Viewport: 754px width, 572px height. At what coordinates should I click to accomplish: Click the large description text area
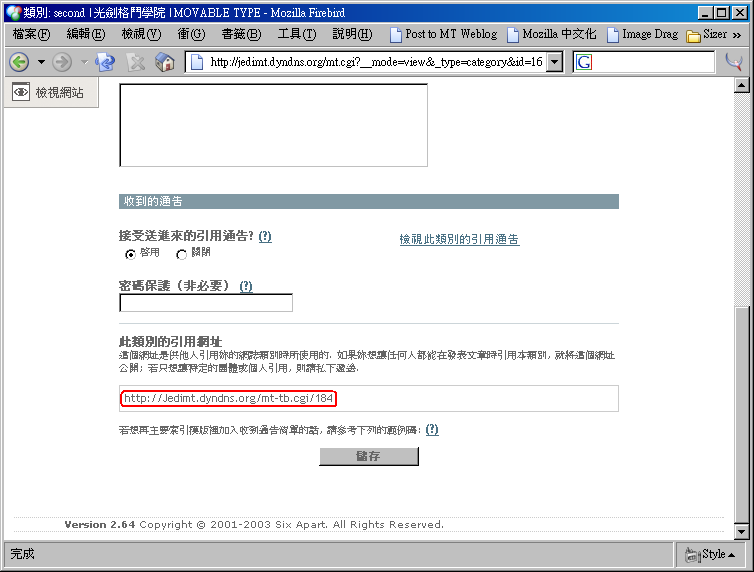click(x=273, y=125)
